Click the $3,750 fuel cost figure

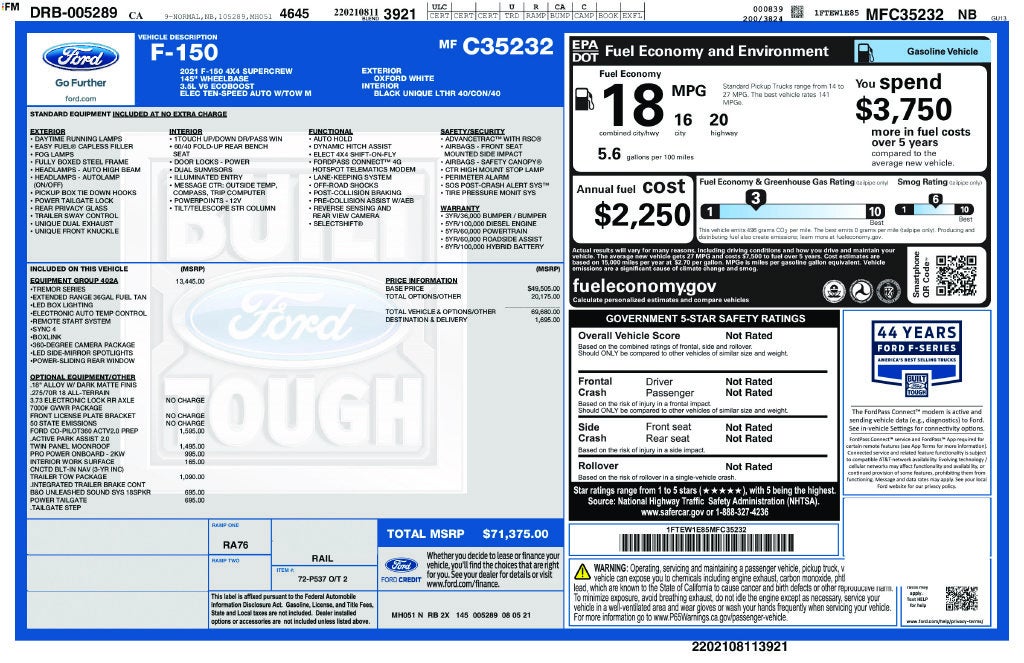coord(903,109)
